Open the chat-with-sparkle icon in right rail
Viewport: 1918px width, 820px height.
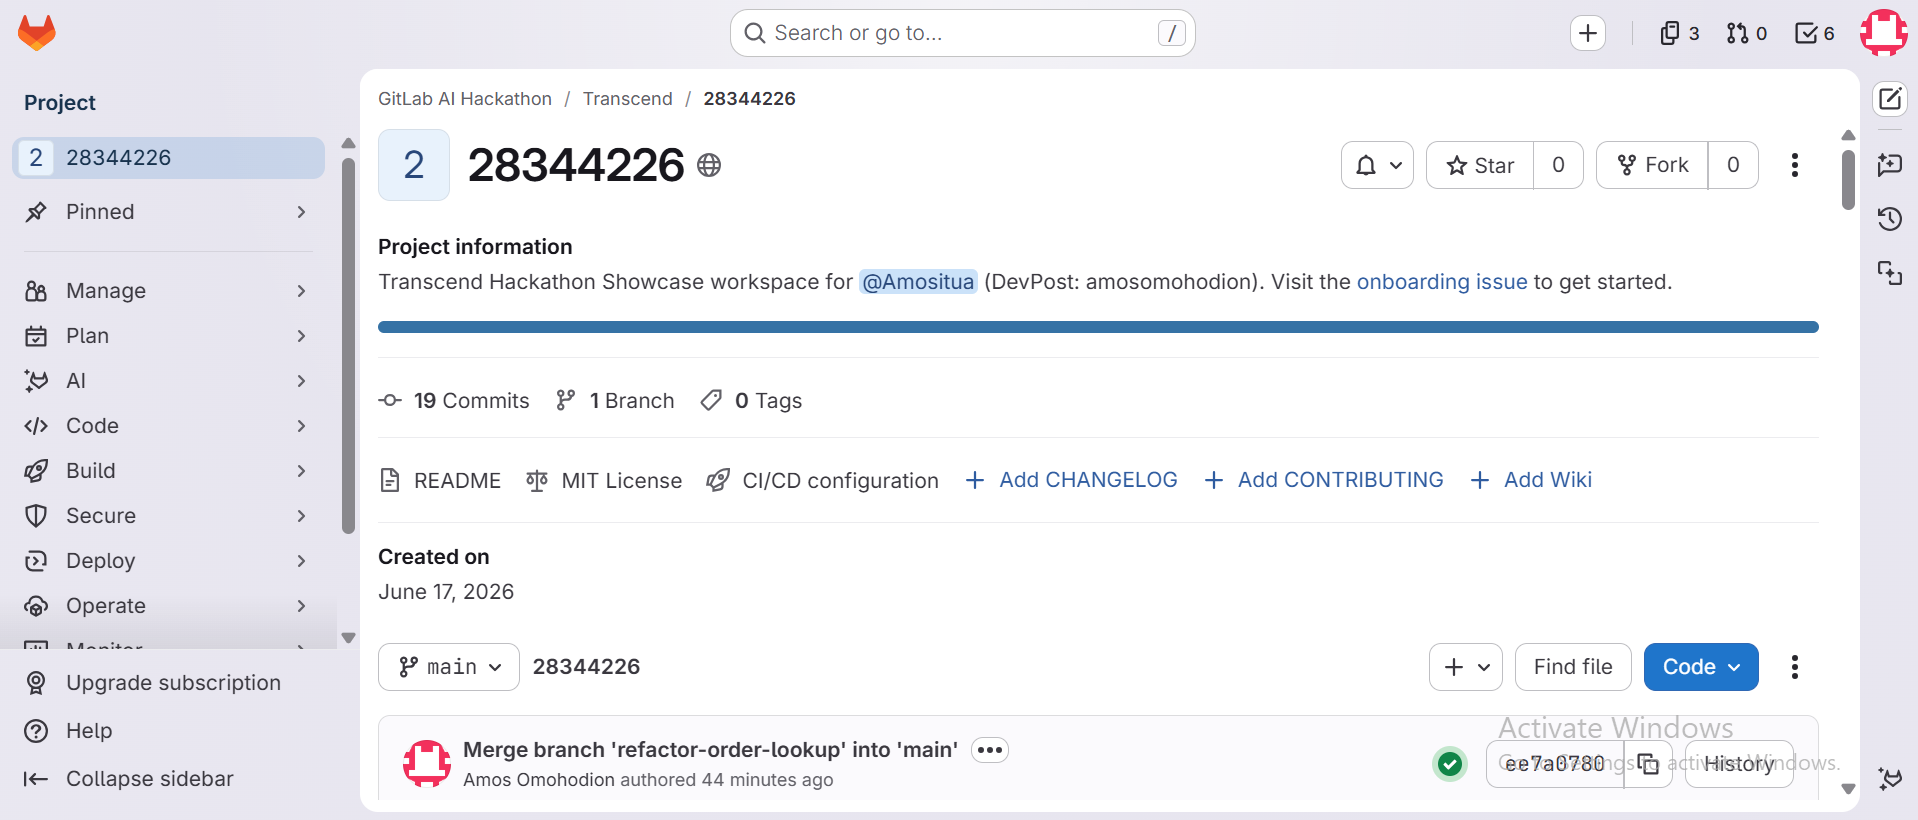click(x=1890, y=164)
